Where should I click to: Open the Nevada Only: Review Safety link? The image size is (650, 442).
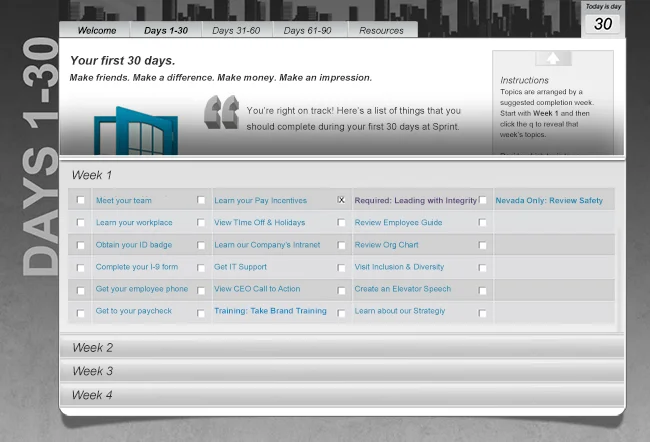click(549, 200)
